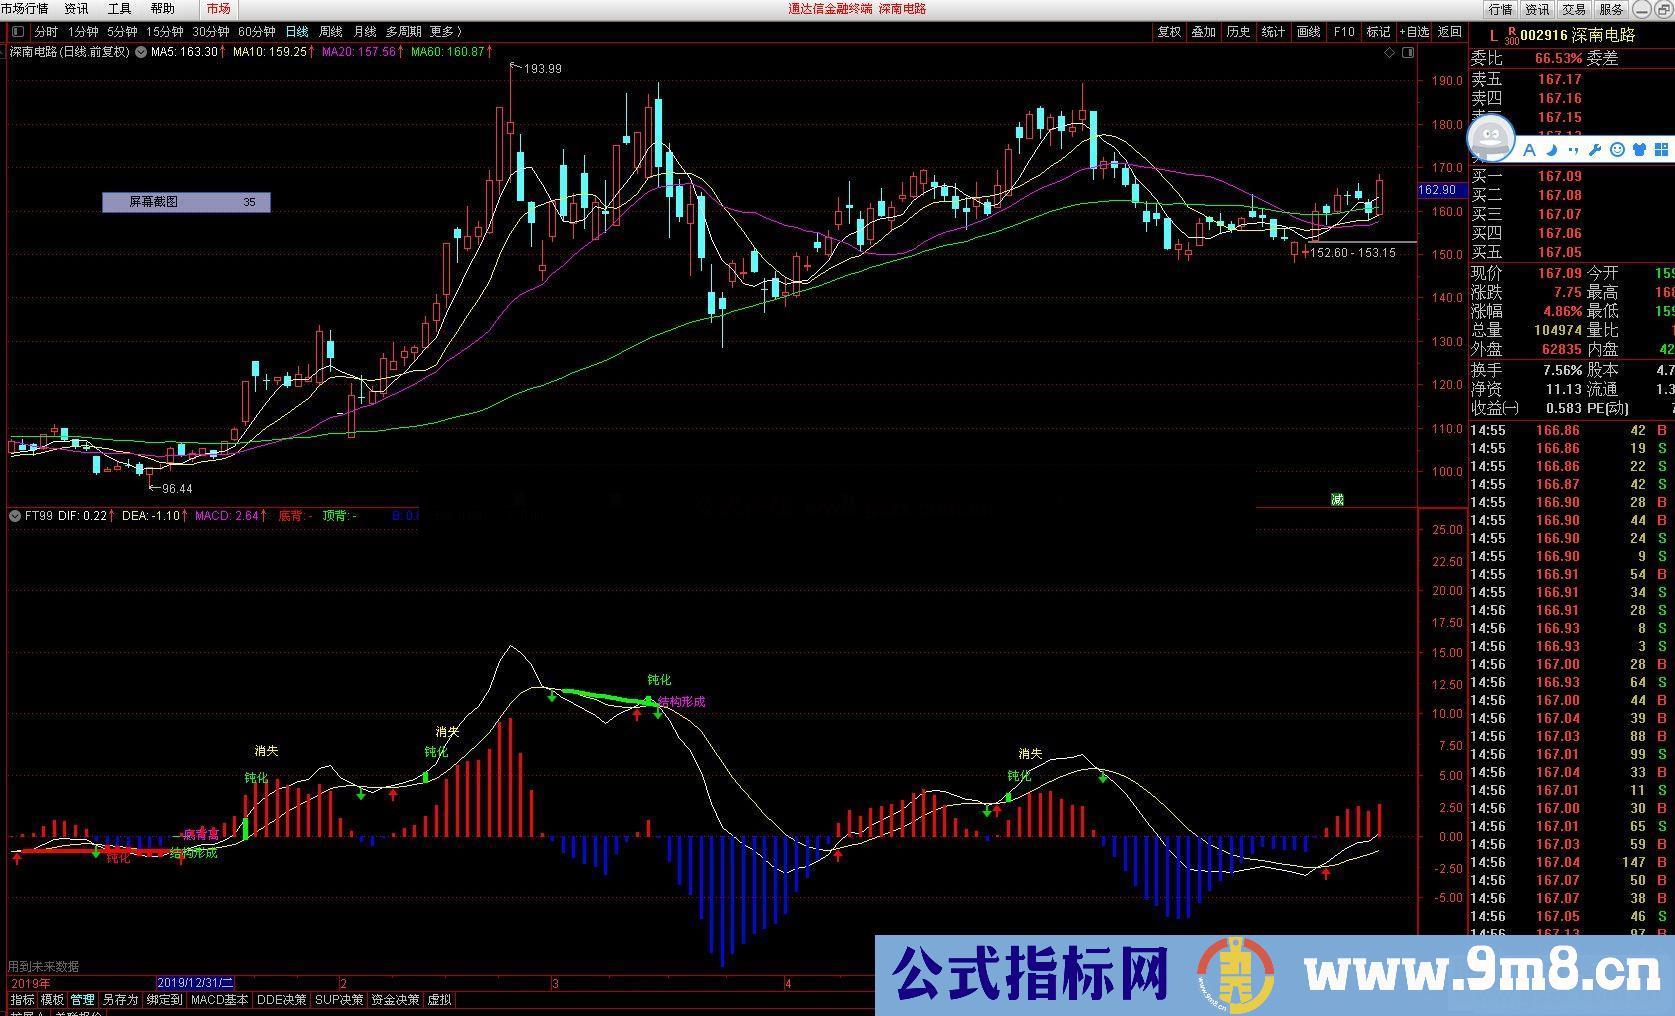The image size is (1675, 1016).
Task: Toggle the split-panel icon near top right
Action: [x=1407, y=52]
